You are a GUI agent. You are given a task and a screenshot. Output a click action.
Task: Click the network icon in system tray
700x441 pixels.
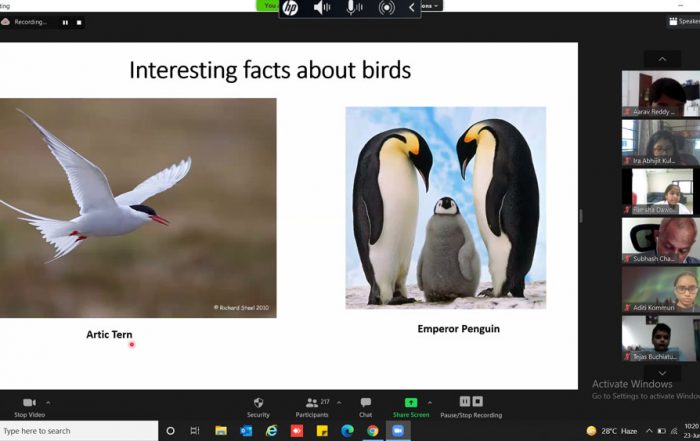coord(674,431)
